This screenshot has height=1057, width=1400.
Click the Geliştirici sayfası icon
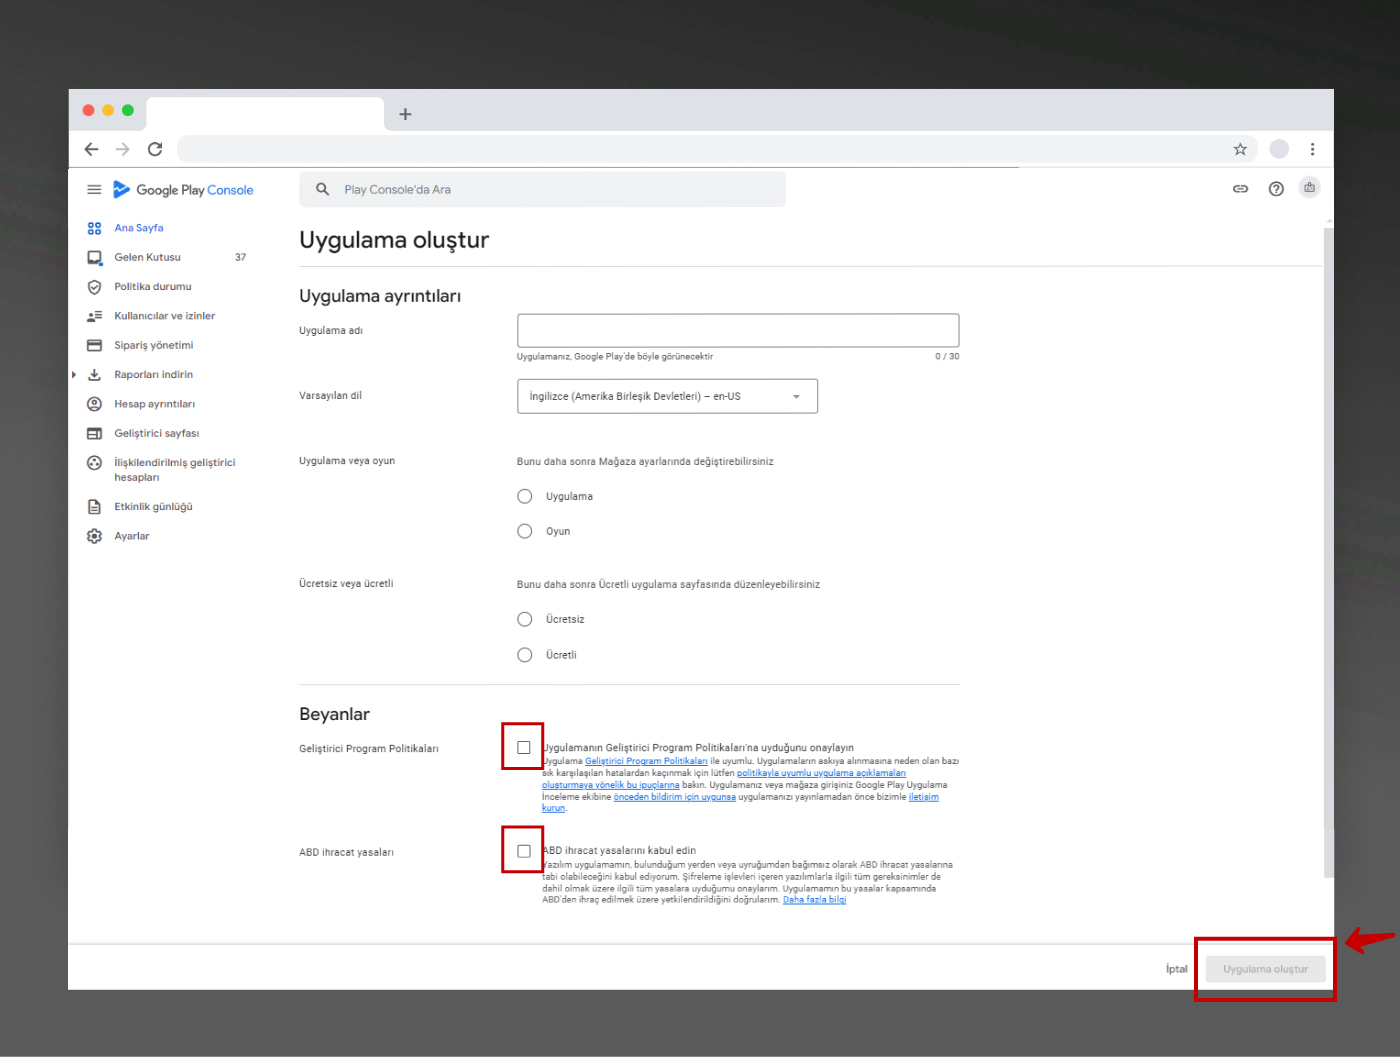click(94, 433)
